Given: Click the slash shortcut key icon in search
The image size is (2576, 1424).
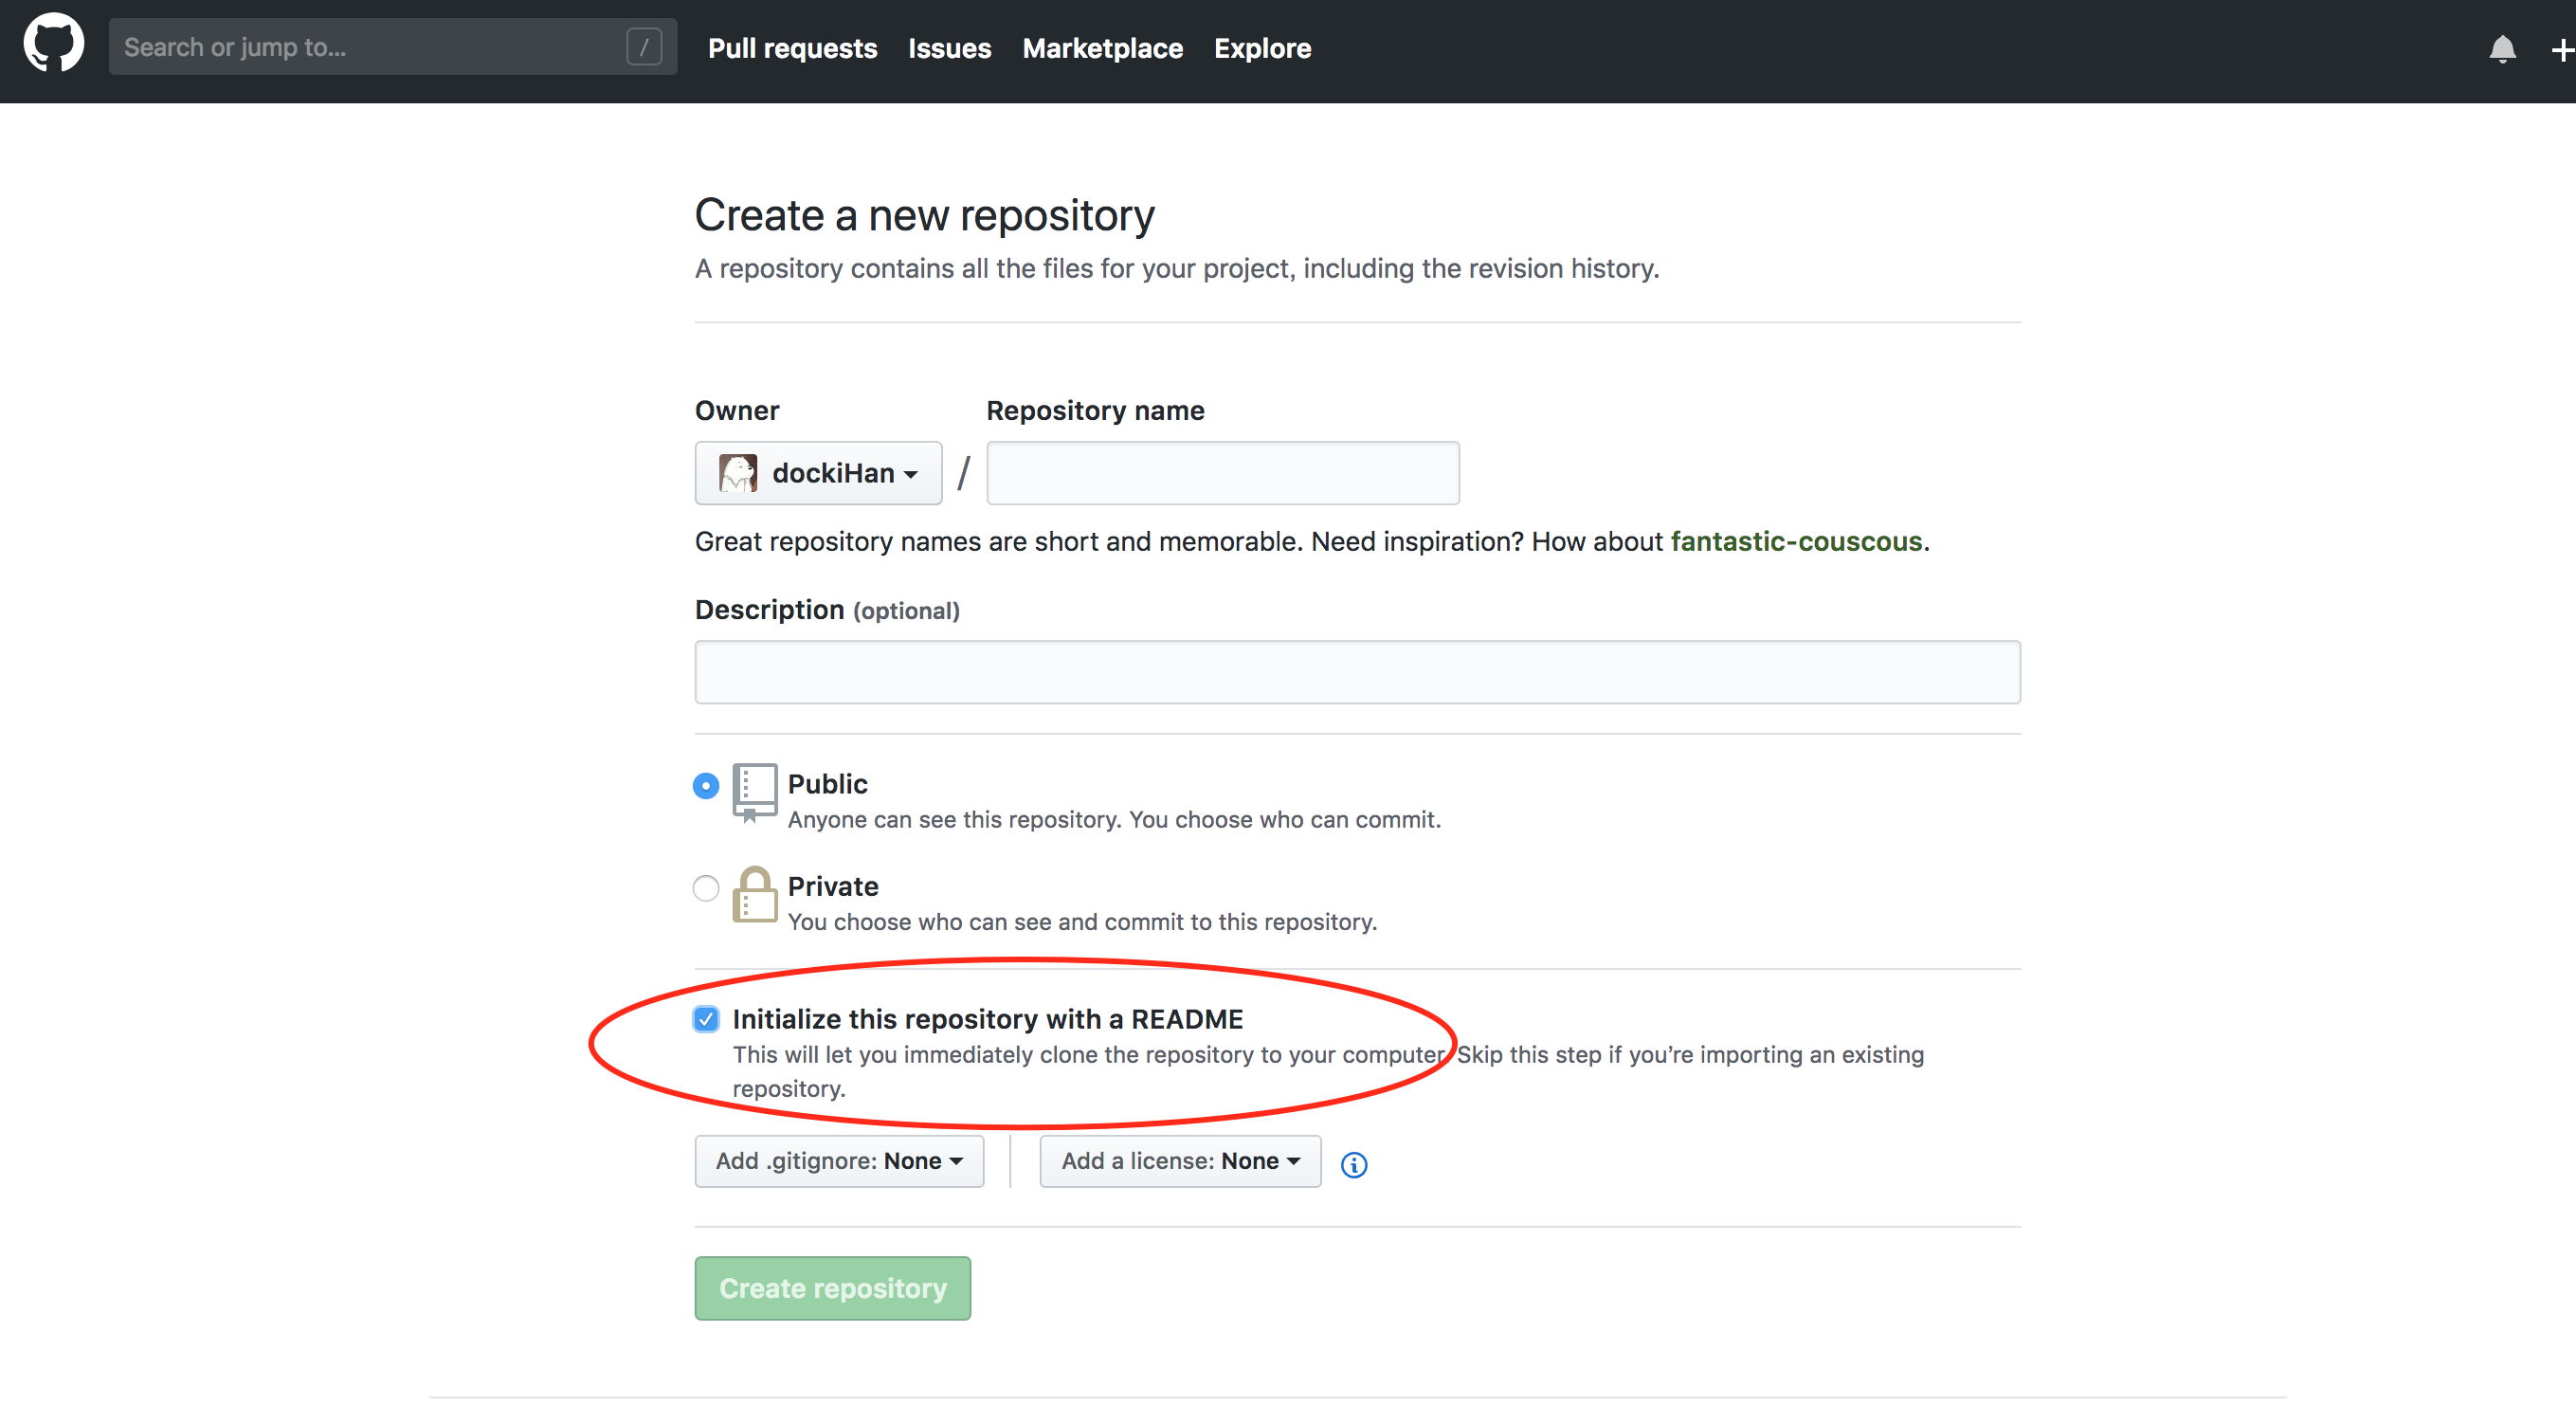Looking at the screenshot, I should click(x=644, y=47).
